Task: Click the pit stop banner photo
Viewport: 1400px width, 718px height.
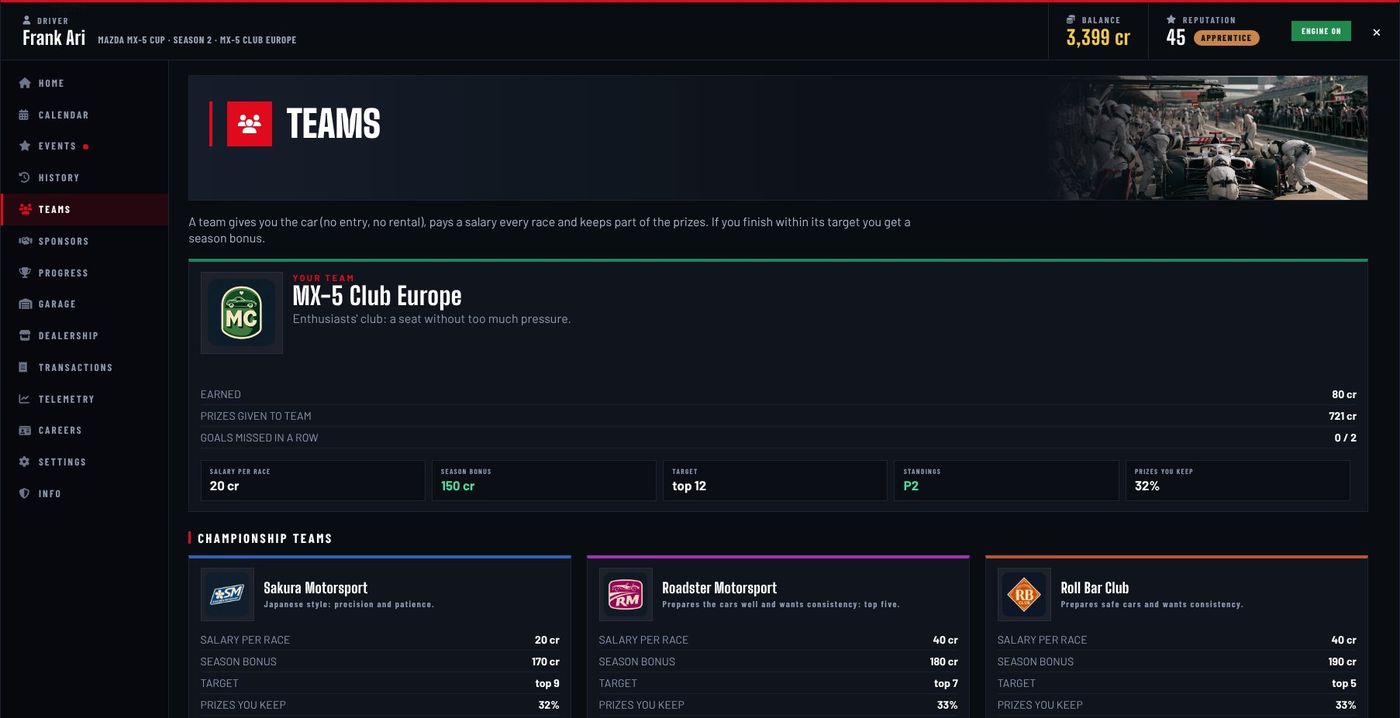Action: [x=1208, y=138]
